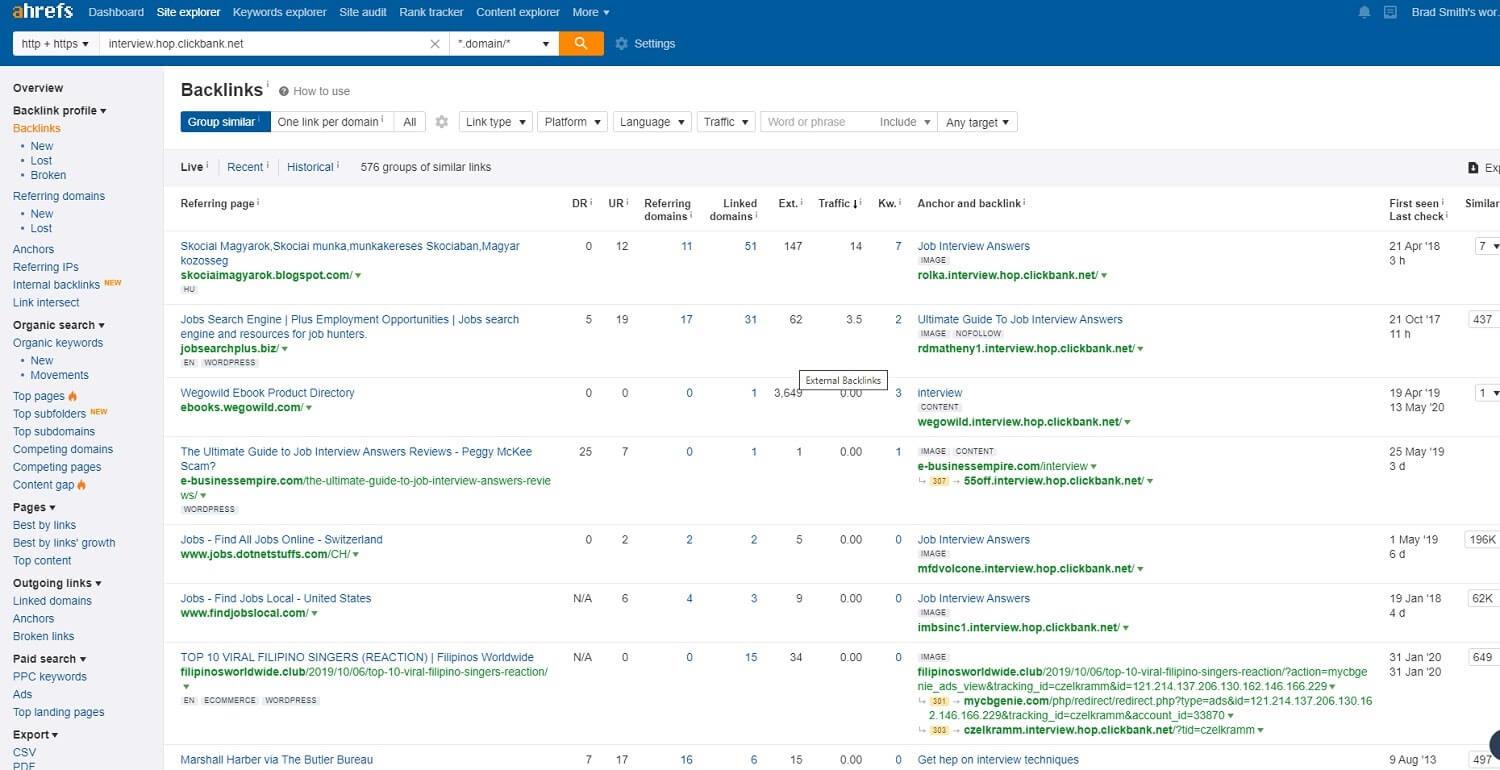Image resolution: width=1500 pixels, height=770 pixels.
Task: Switch to the Live tab
Action: [x=191, y=167]
